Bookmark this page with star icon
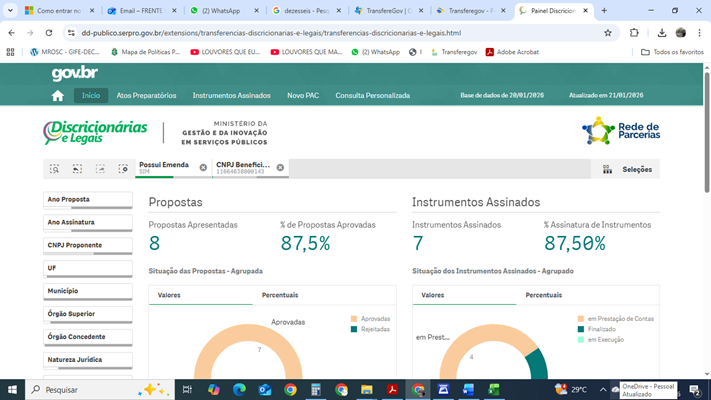The image size is (711, 400). [x=607, y=33]
